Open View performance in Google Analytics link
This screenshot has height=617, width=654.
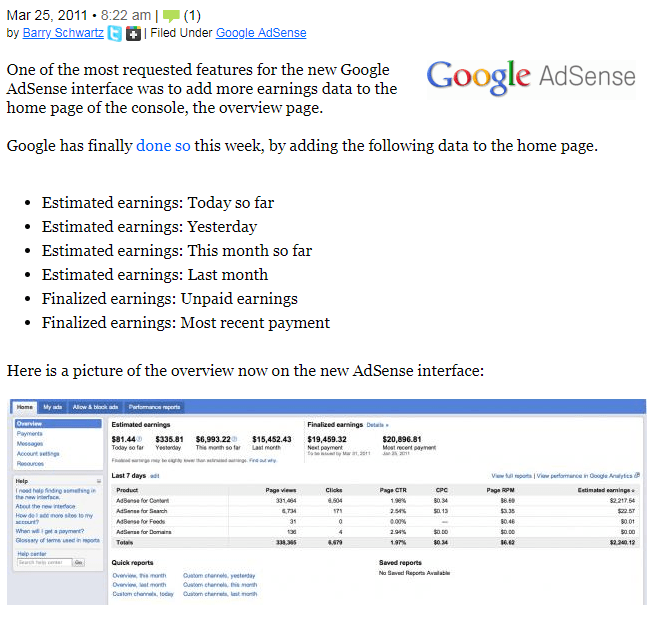click(x=588, y=476)
